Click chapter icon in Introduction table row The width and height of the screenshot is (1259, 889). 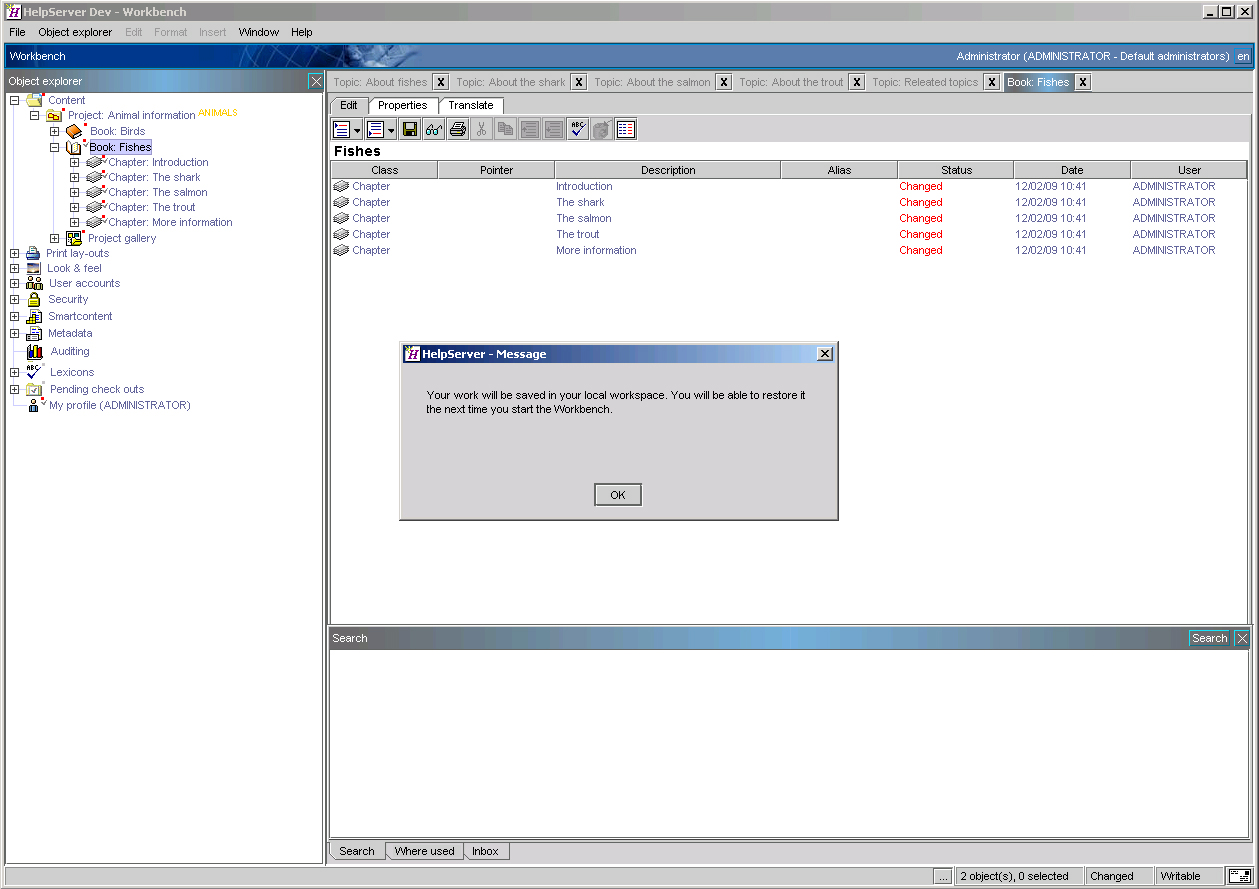(341, 186)
